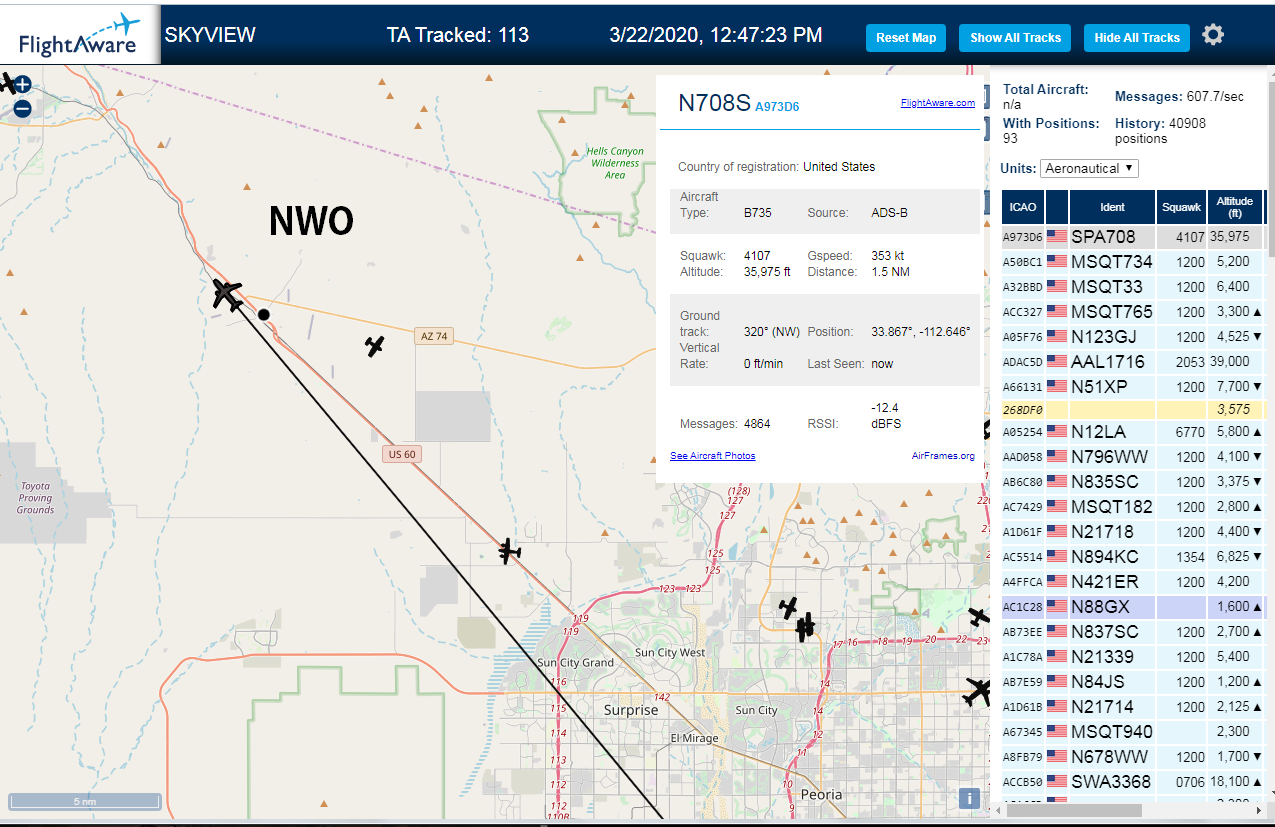The width and height of the screenshot is (1275, 827).
Task: Click the Reset Map button
Action: (x=906, y=38)
